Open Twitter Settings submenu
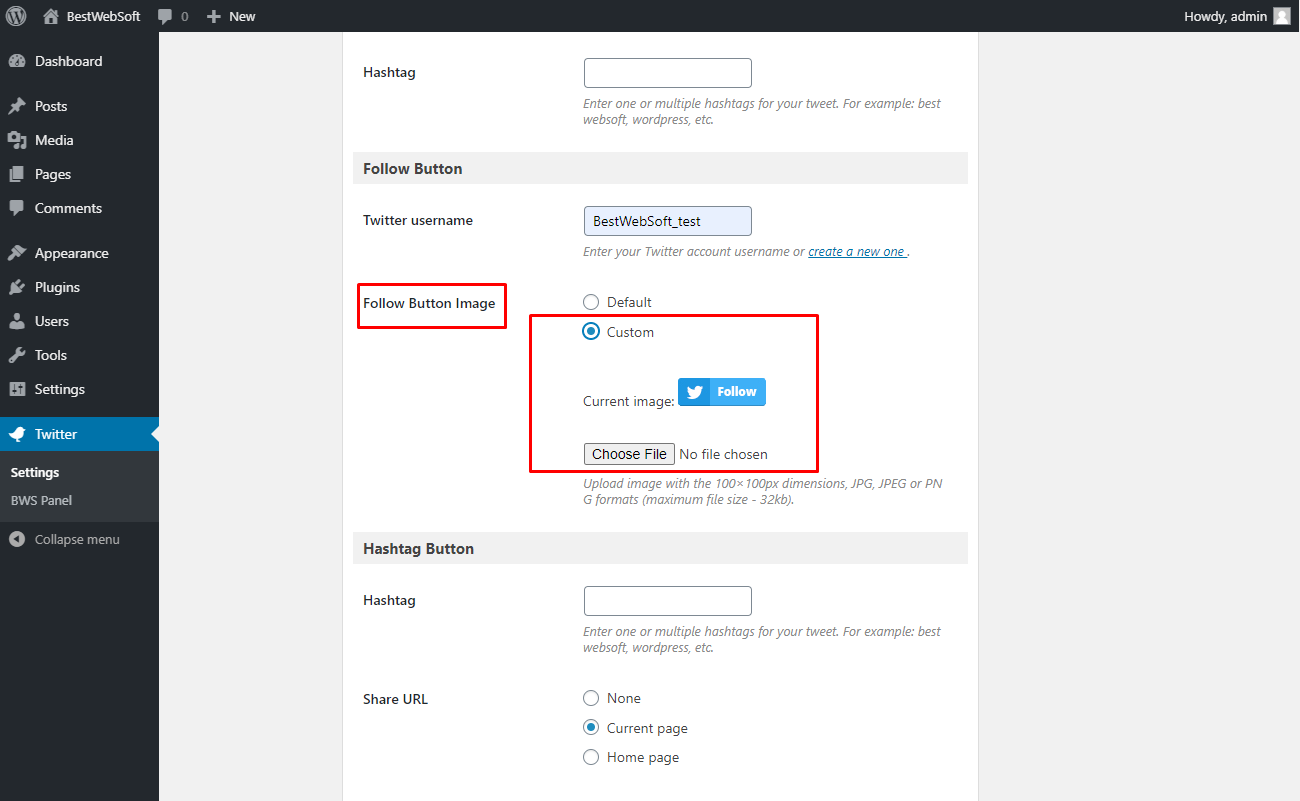The width and height of the screenshot is (1300, 801). [35, 472]
